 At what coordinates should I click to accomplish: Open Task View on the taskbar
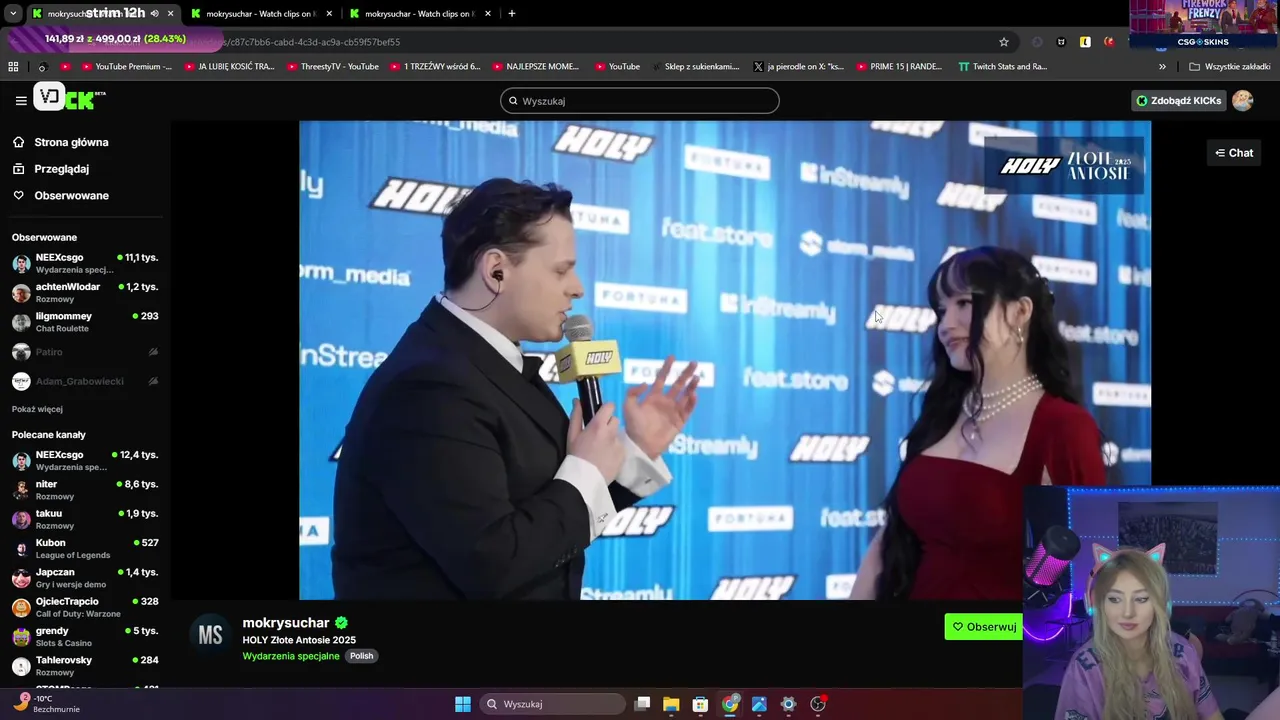(643, 704)
